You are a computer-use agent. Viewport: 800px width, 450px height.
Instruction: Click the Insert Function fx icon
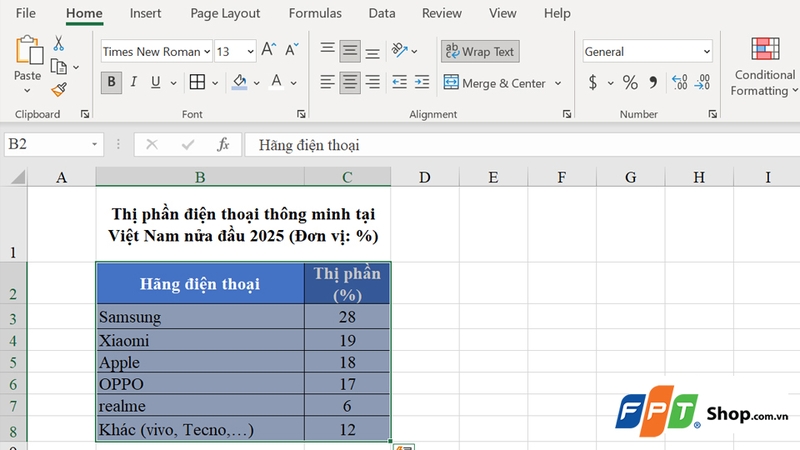click(223, 144)
